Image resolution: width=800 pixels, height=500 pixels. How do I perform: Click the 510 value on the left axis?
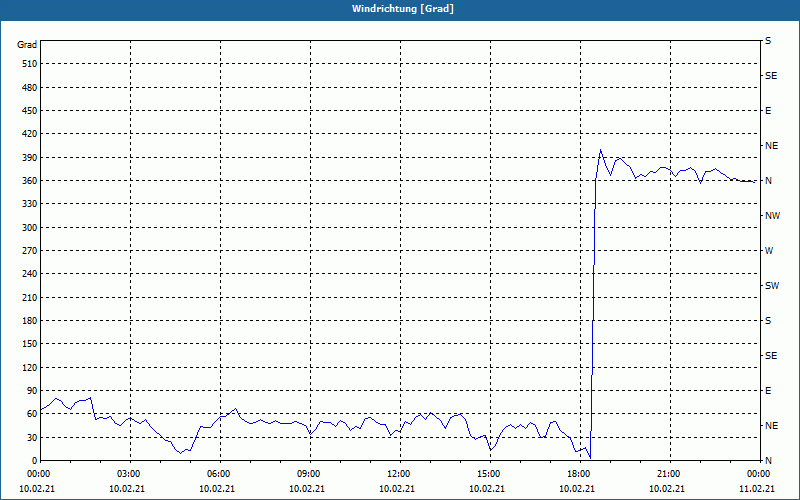pyautogui.click(x=29, y=64)
